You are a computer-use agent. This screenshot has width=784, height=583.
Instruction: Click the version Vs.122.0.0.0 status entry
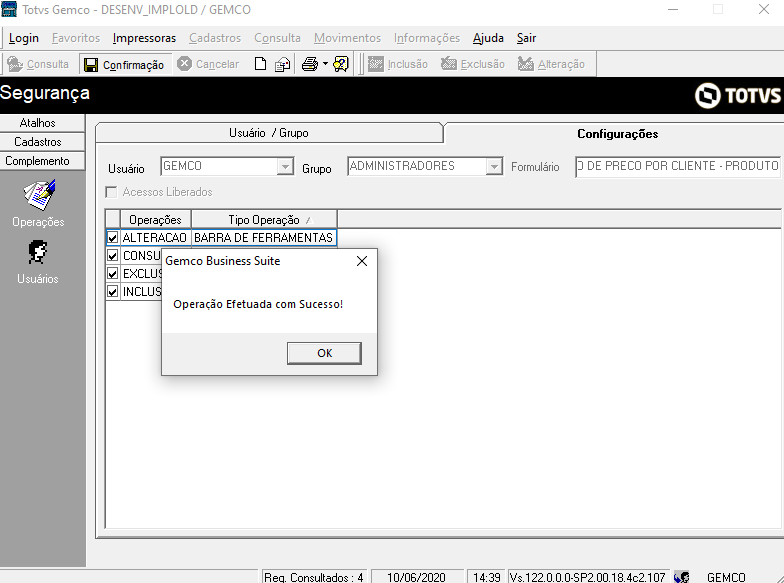(x=588, y=577)
